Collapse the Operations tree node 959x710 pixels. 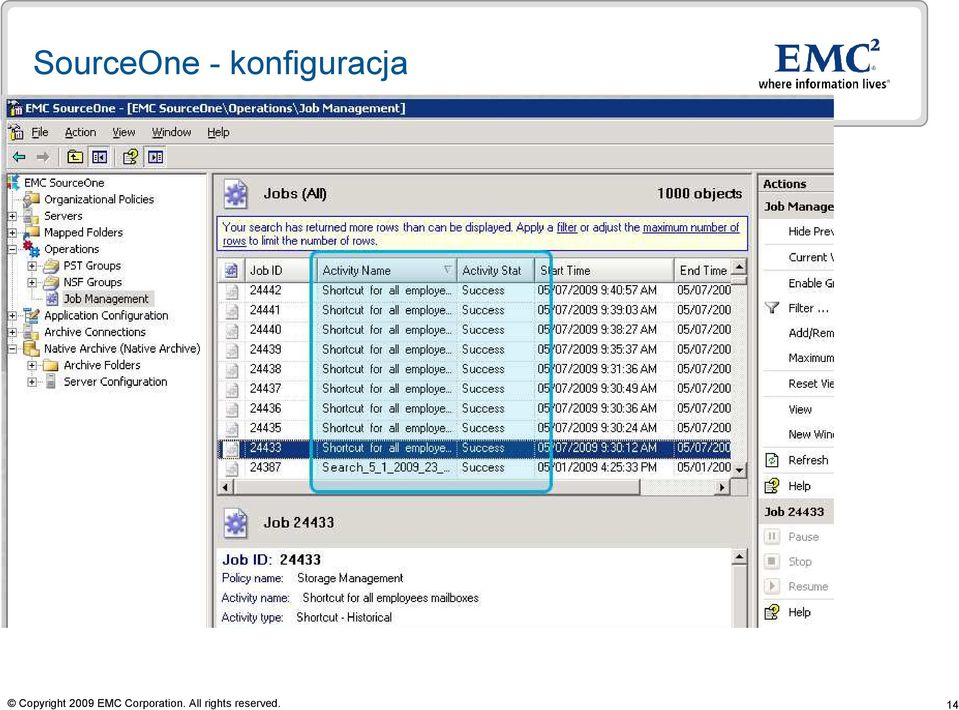point(13,250)
